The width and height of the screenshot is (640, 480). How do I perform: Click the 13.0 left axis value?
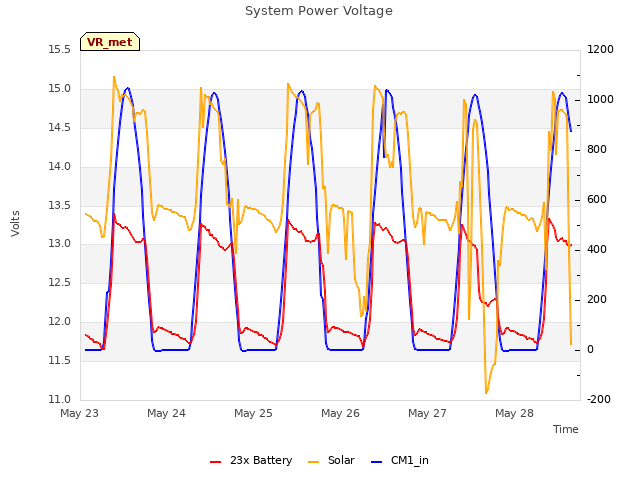click(60, 244)
